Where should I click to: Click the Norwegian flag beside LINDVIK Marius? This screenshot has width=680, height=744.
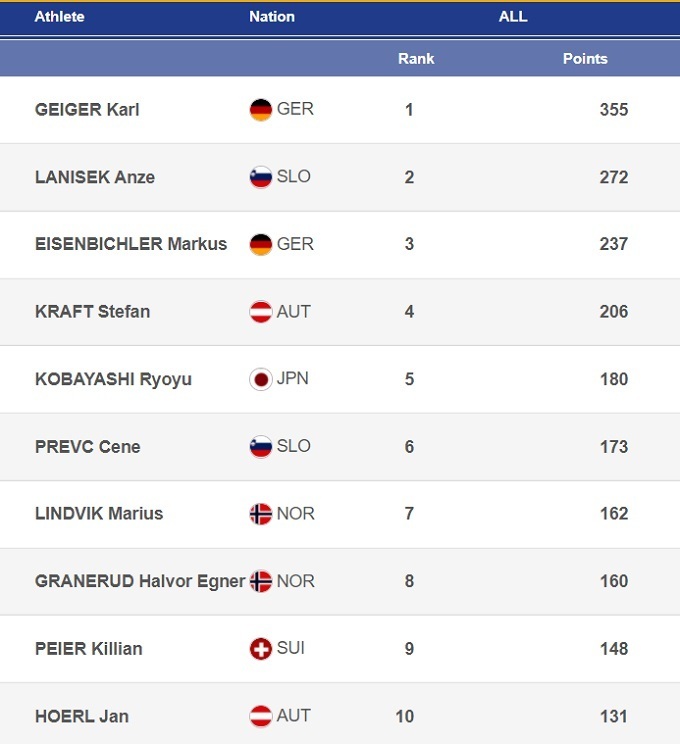pos(261,514)
